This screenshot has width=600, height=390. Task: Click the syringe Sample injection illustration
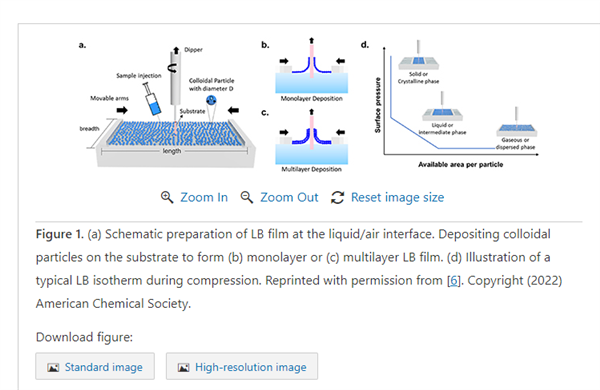point(152,99)
